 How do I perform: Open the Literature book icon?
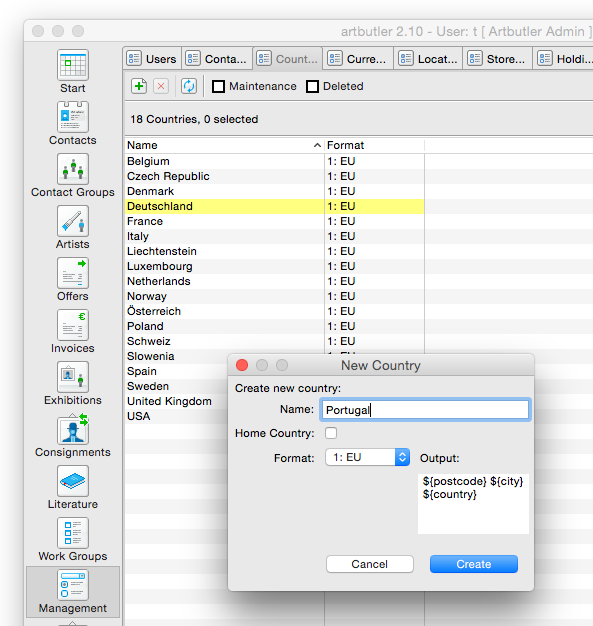coord(73,481)
